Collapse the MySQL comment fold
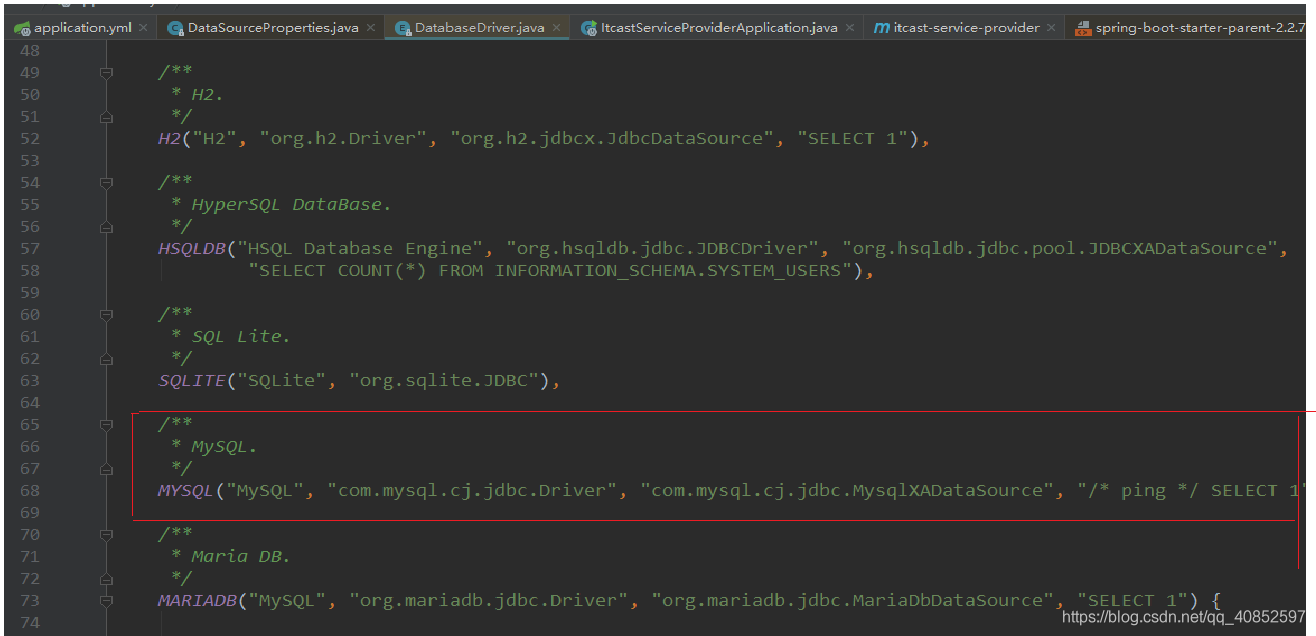 tap(105, 423)
